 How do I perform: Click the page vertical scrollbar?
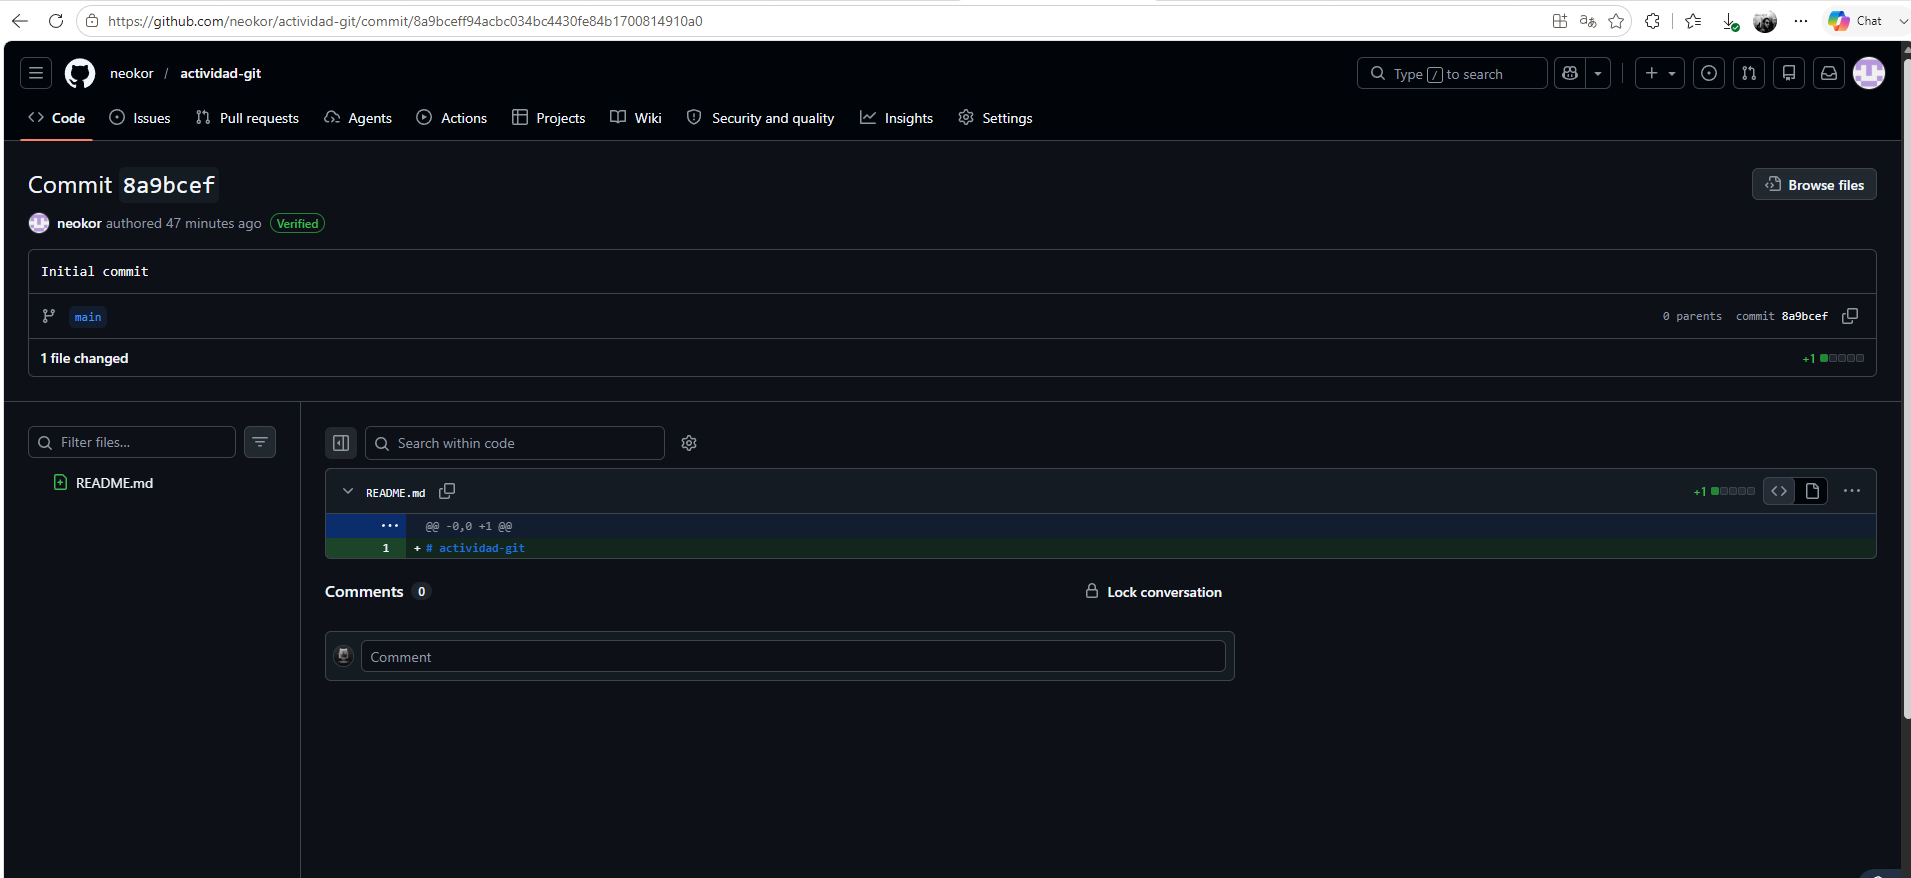[1906, 390]
